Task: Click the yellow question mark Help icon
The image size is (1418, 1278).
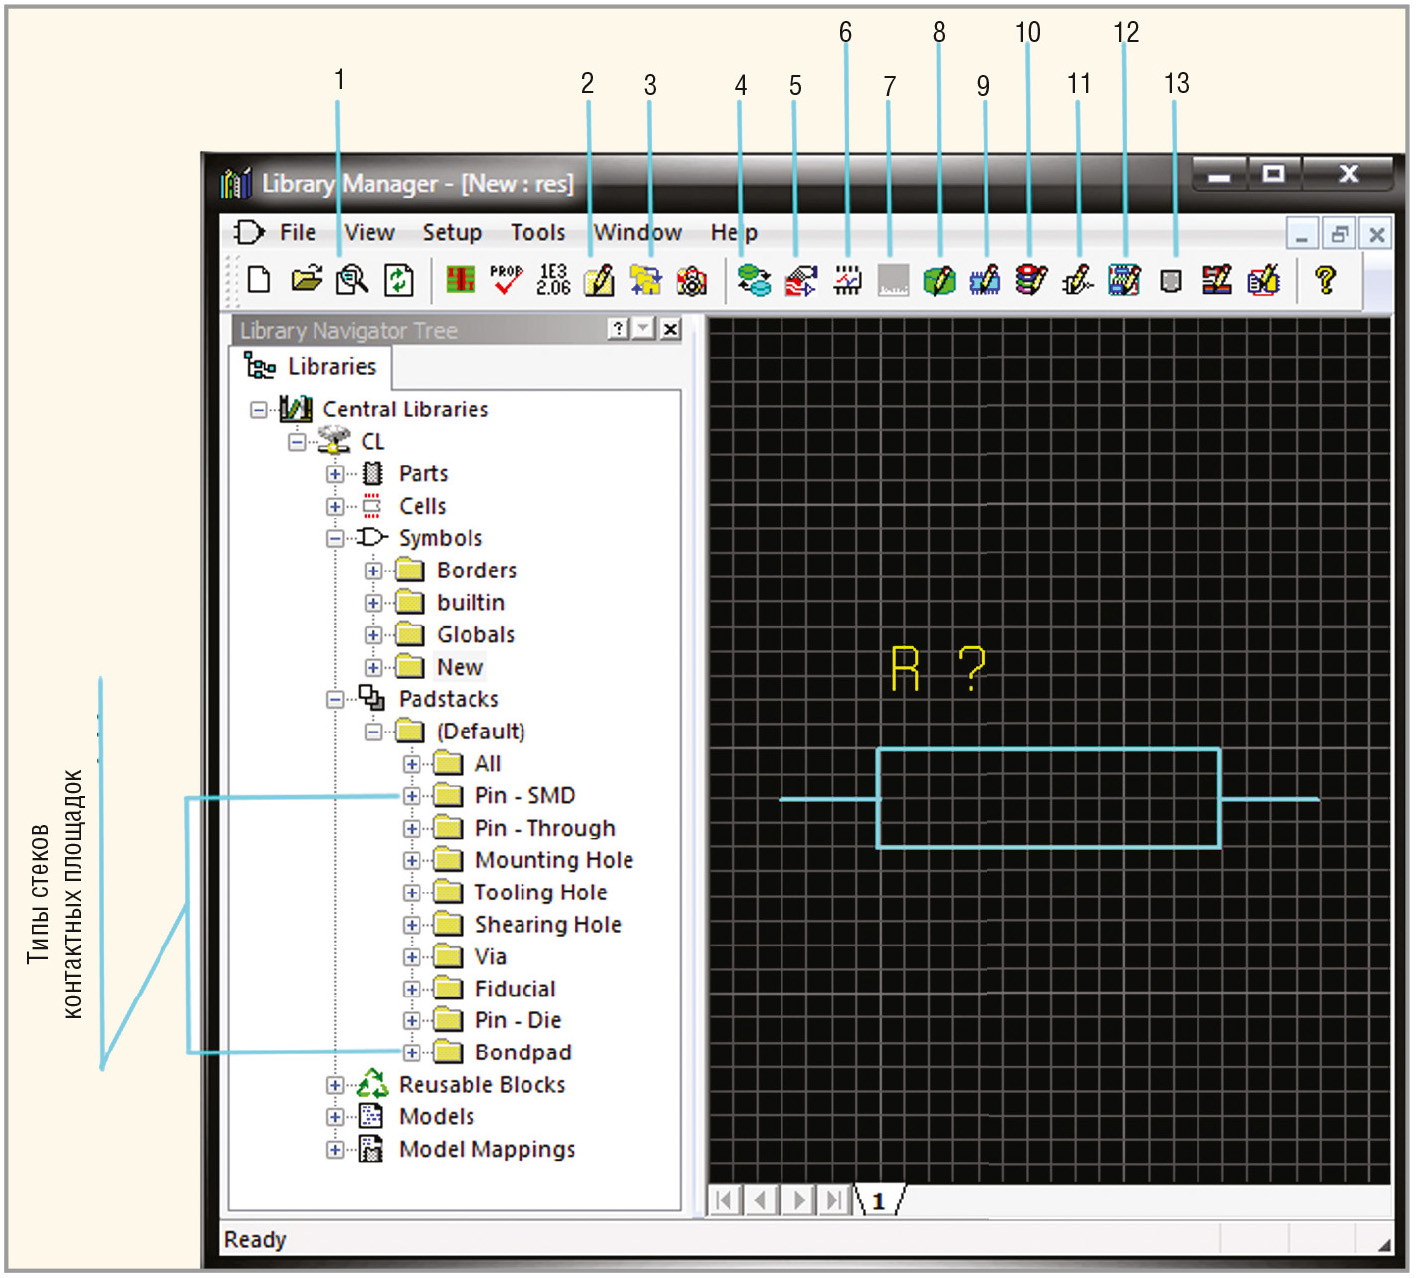Action: point(1325,280)
